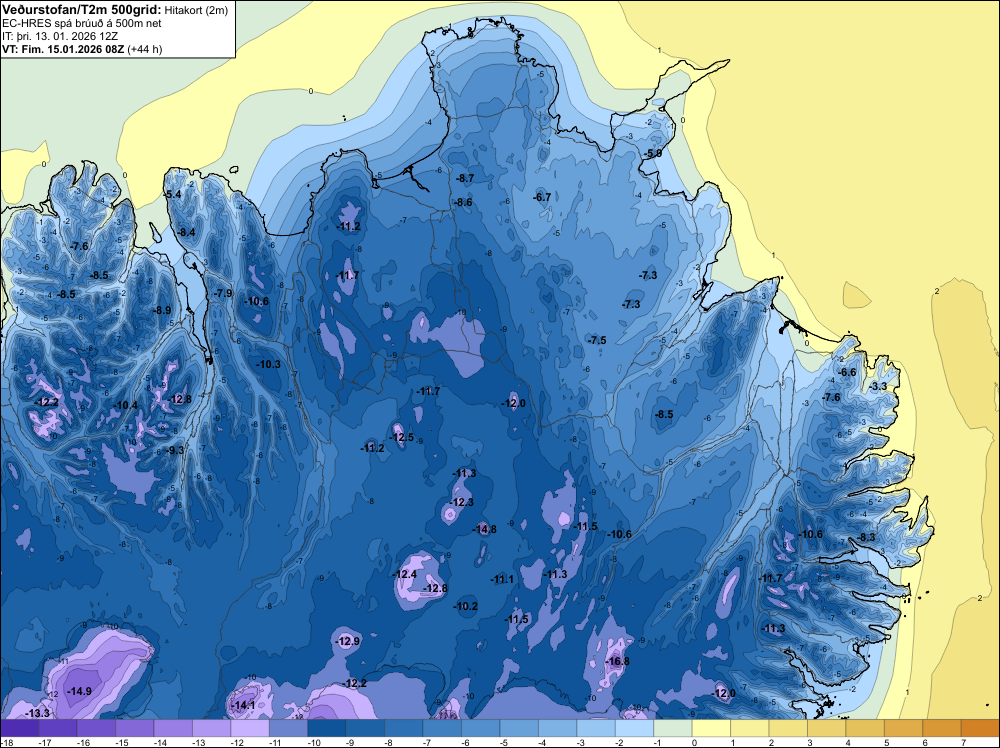
Task: Click the orange legend swatch right of 7
Action: point(980,728)
